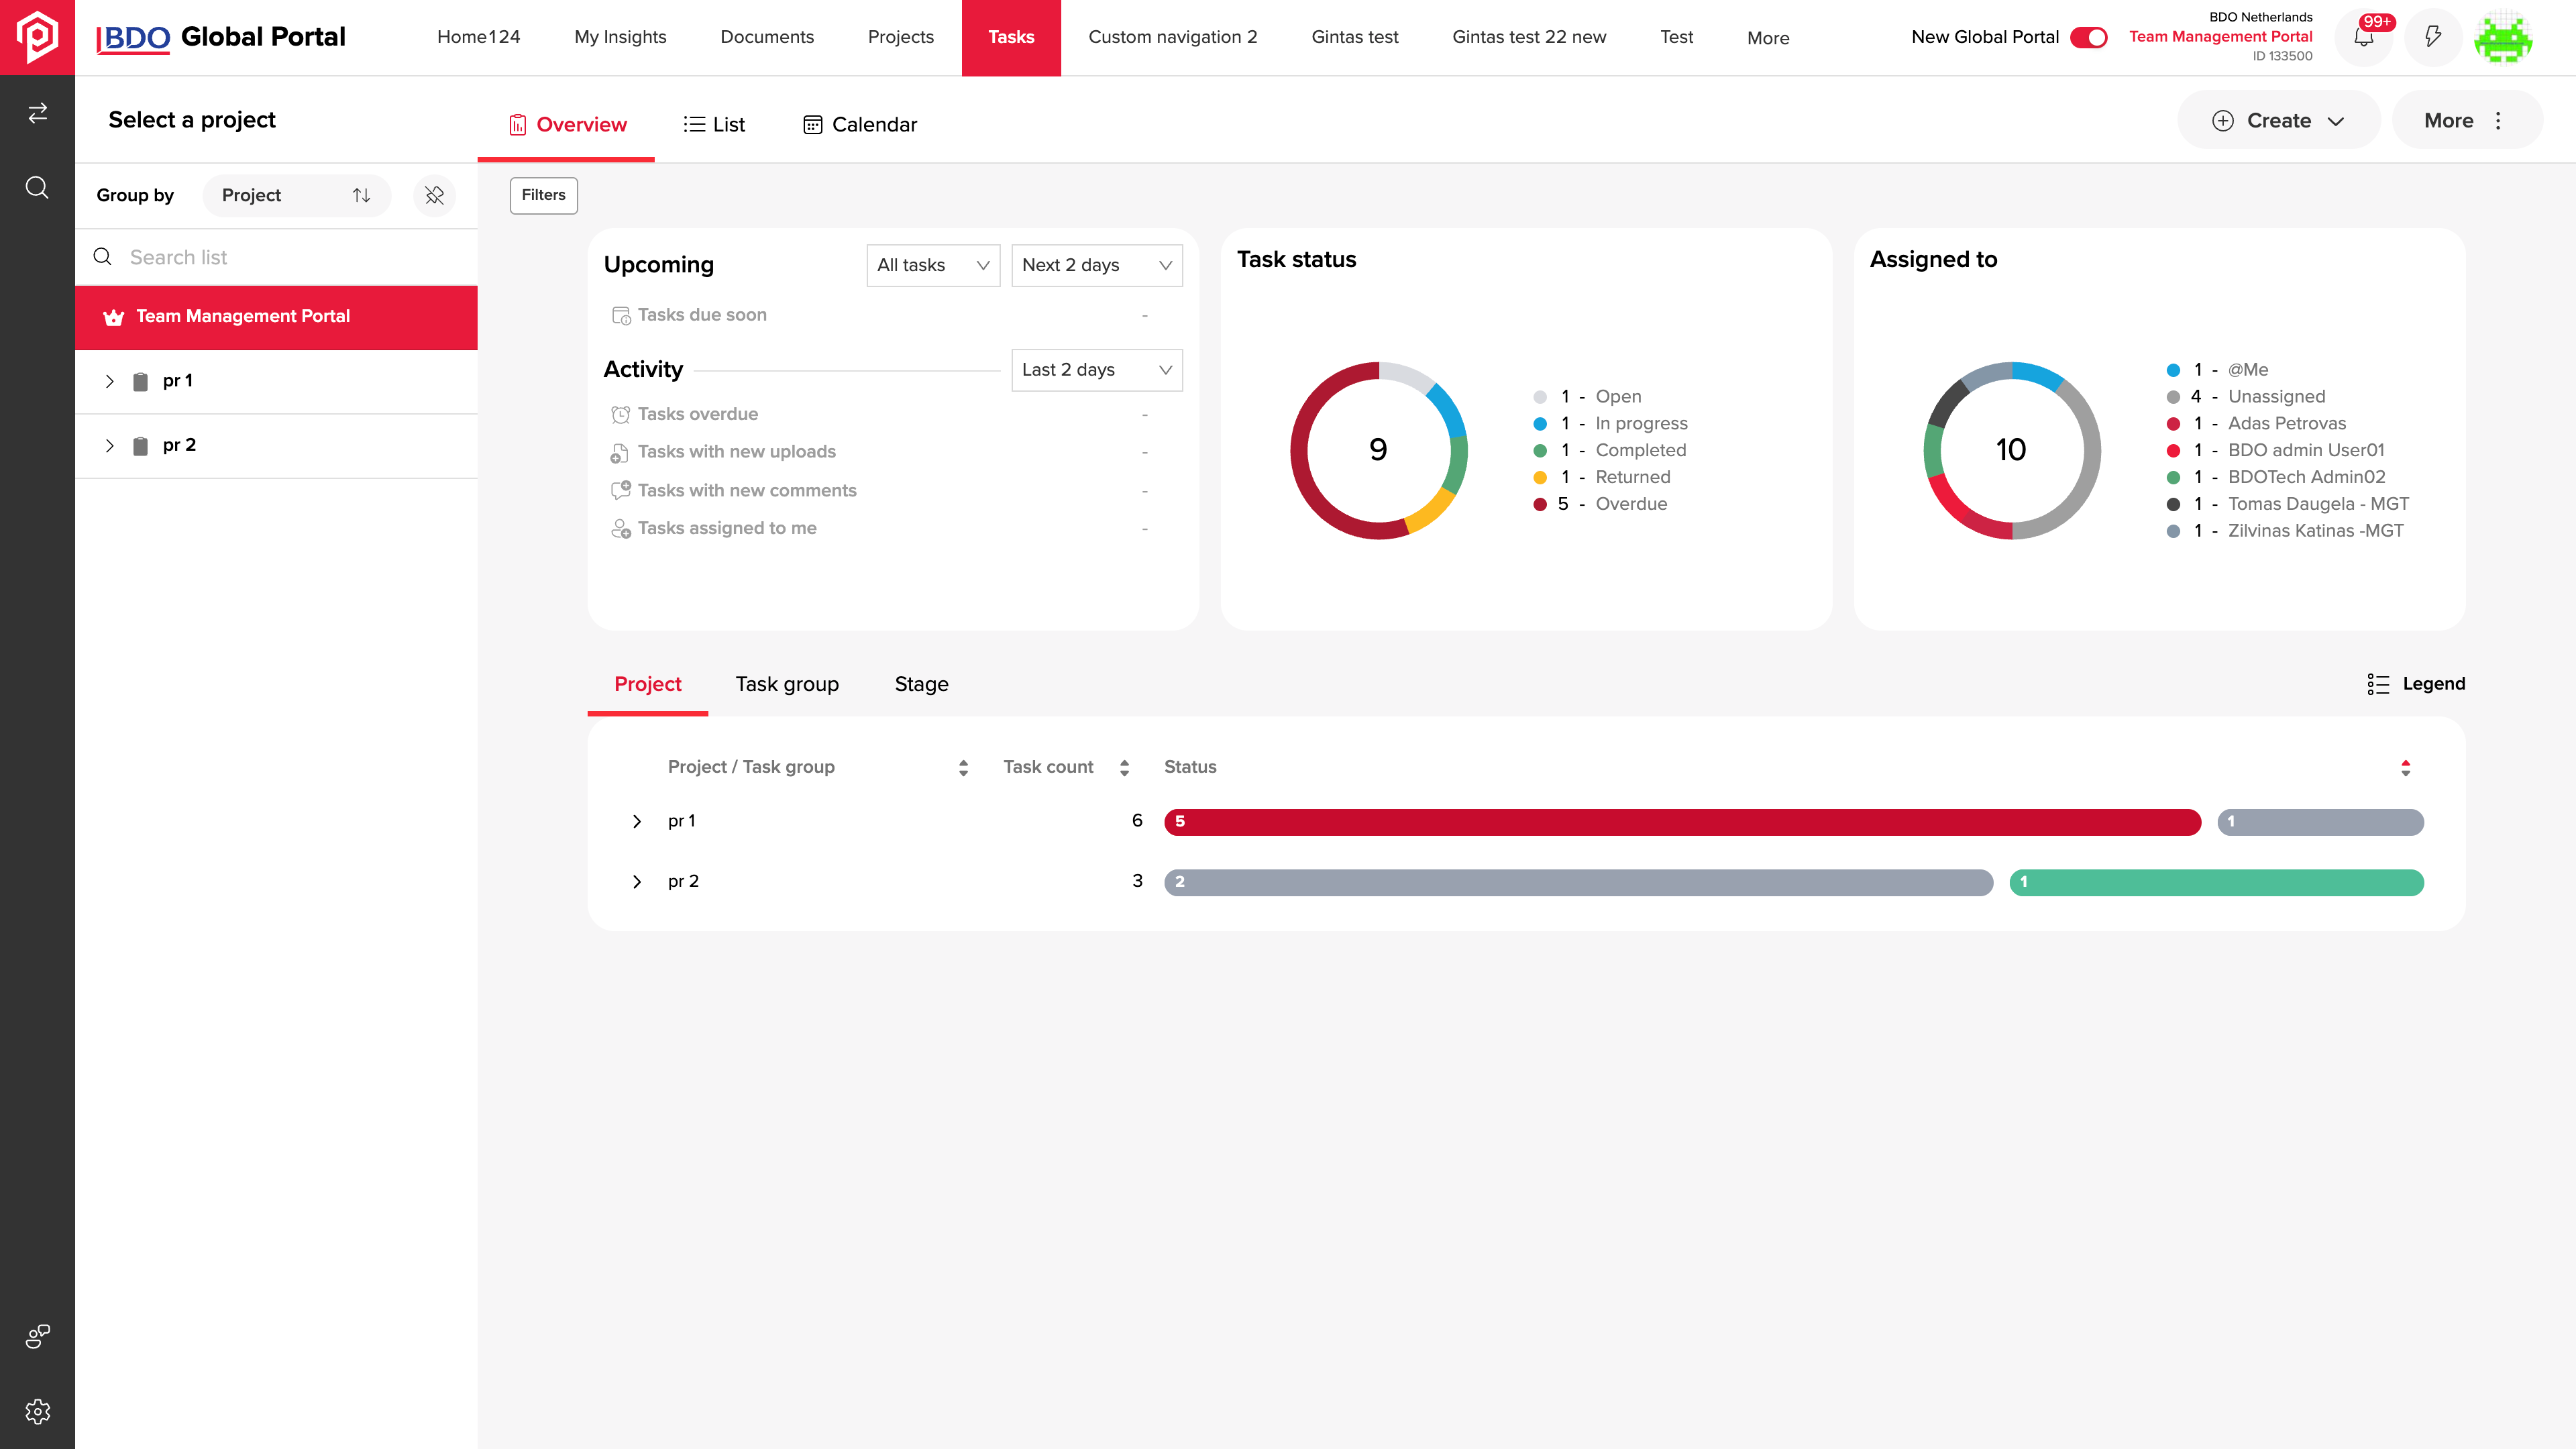Sort by Task count column arrows

pyautogui.click(x=1124, y=768)
